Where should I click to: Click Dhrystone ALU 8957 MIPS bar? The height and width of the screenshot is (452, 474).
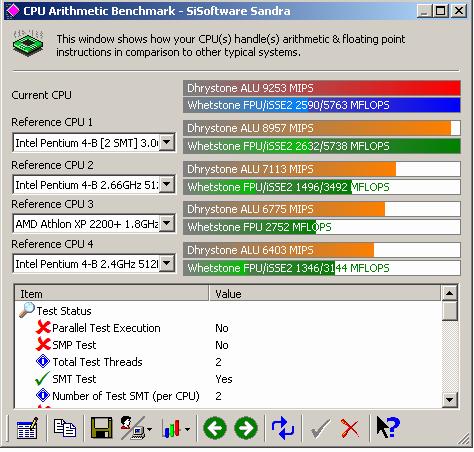(x=322, y=128)
